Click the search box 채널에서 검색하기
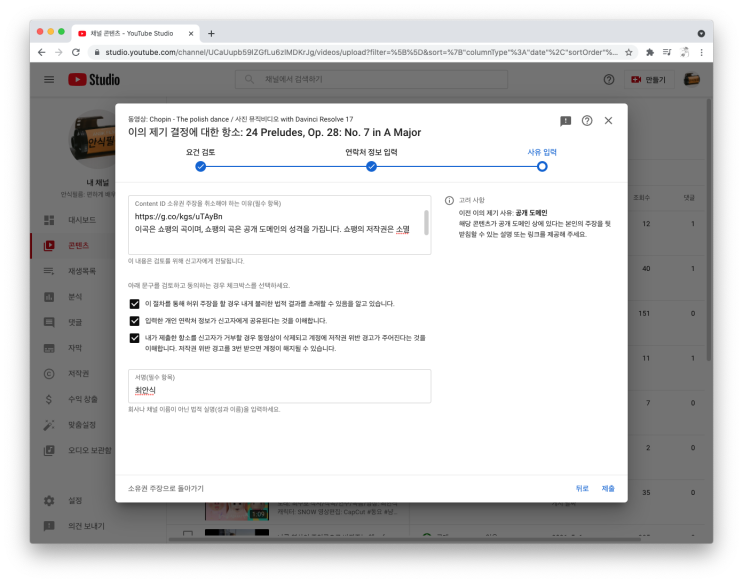 coord(372,79)
